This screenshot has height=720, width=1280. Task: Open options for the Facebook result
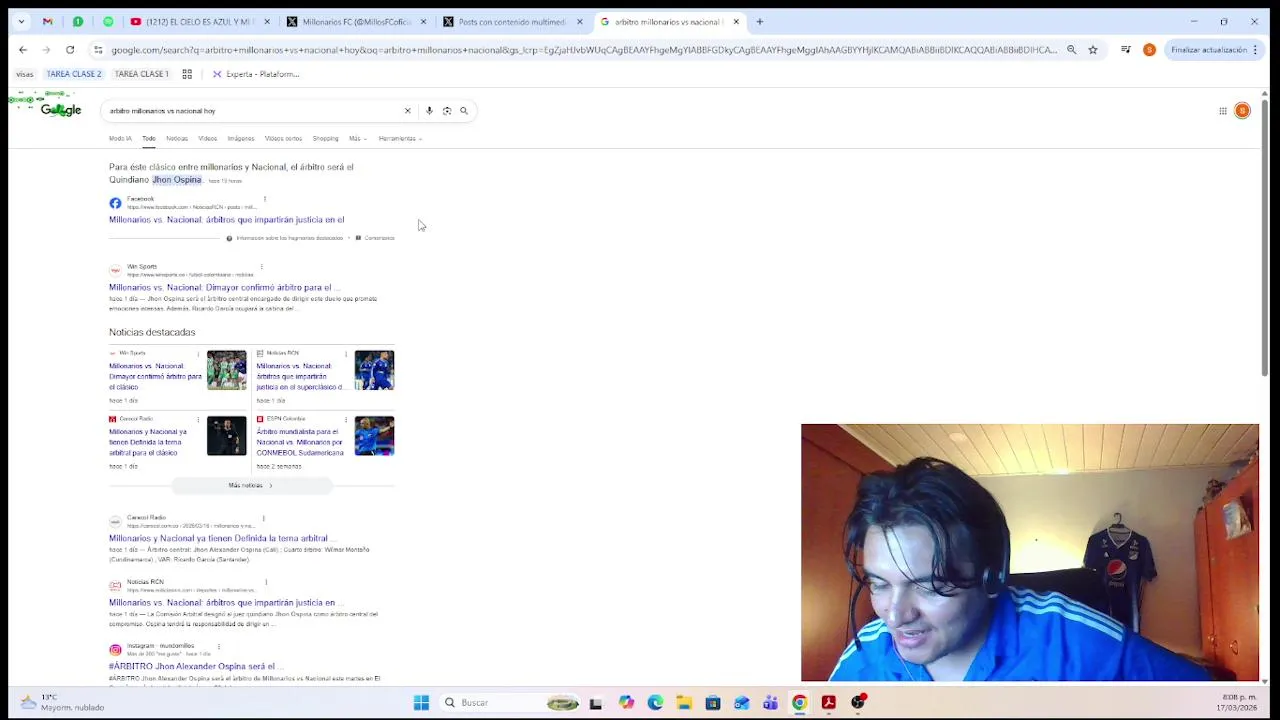coord(264,199)
